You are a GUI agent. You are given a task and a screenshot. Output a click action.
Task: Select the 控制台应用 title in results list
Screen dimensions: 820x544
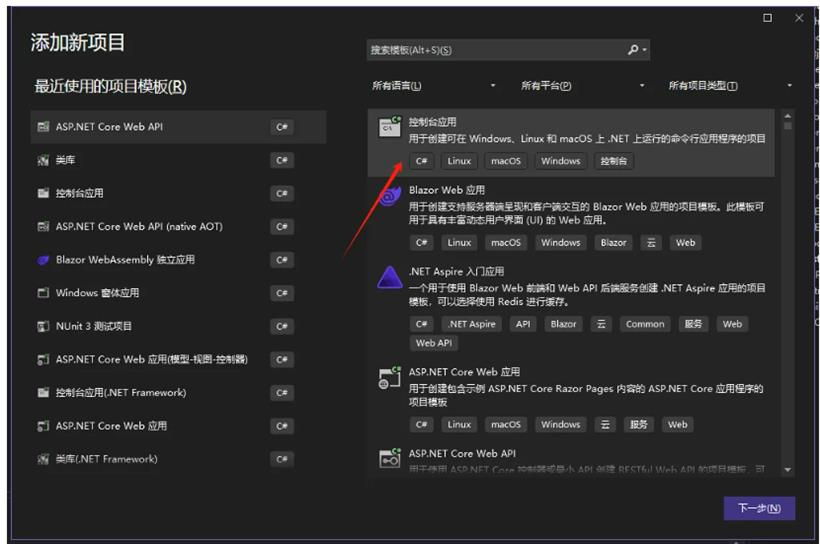pyautogui.click(x=432, y=122)
